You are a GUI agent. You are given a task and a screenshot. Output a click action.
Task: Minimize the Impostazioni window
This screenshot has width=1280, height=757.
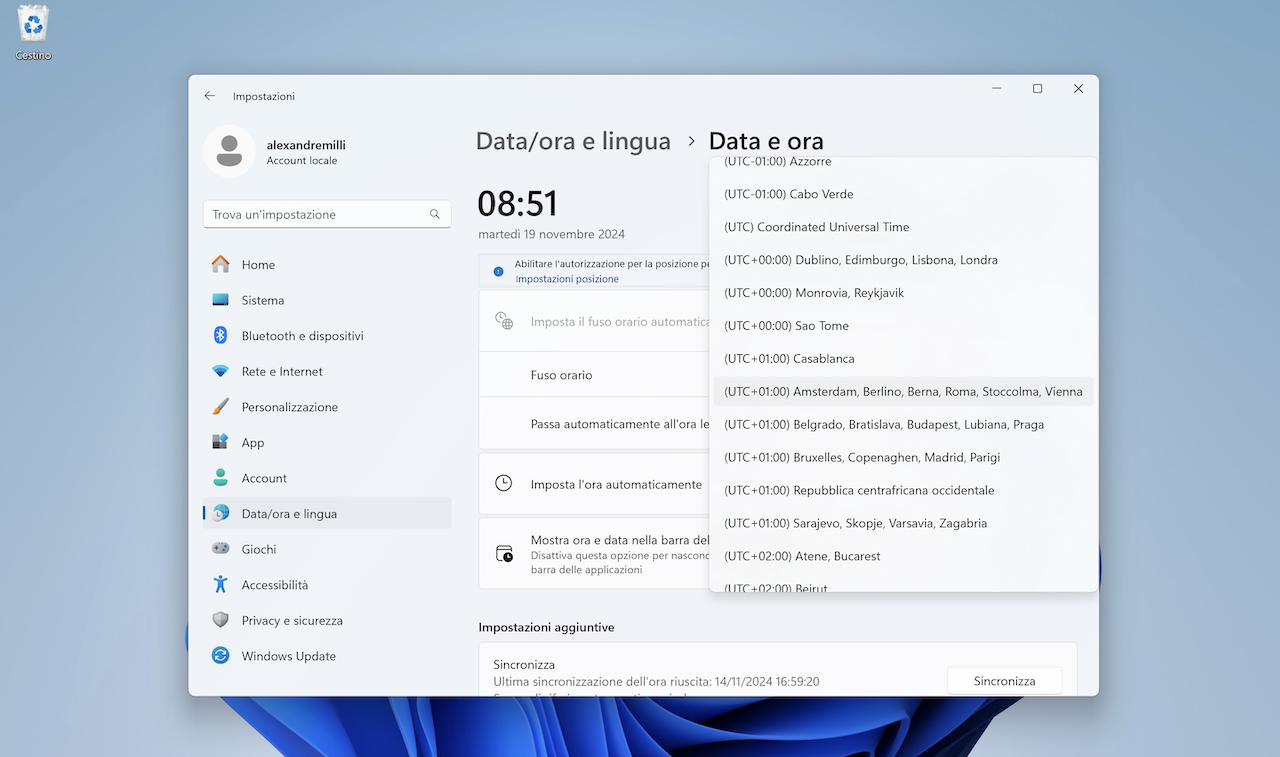(997, 89)
